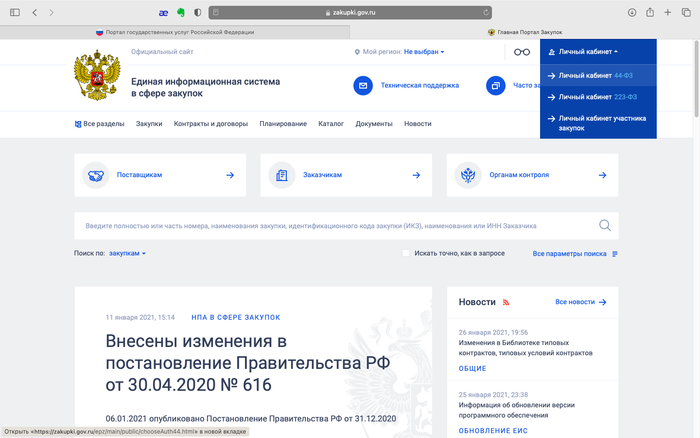Switch to the 'Главная Портал Закупок' tab
700x438 pixels.
tap(524, 32)
